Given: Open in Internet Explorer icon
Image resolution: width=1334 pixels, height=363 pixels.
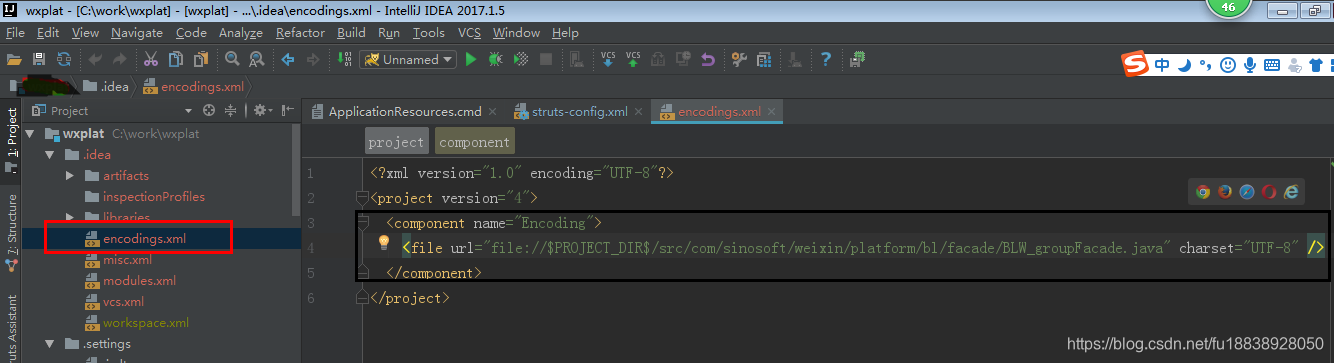Looking at the screenshot, I should click(x=1291, y=191).
